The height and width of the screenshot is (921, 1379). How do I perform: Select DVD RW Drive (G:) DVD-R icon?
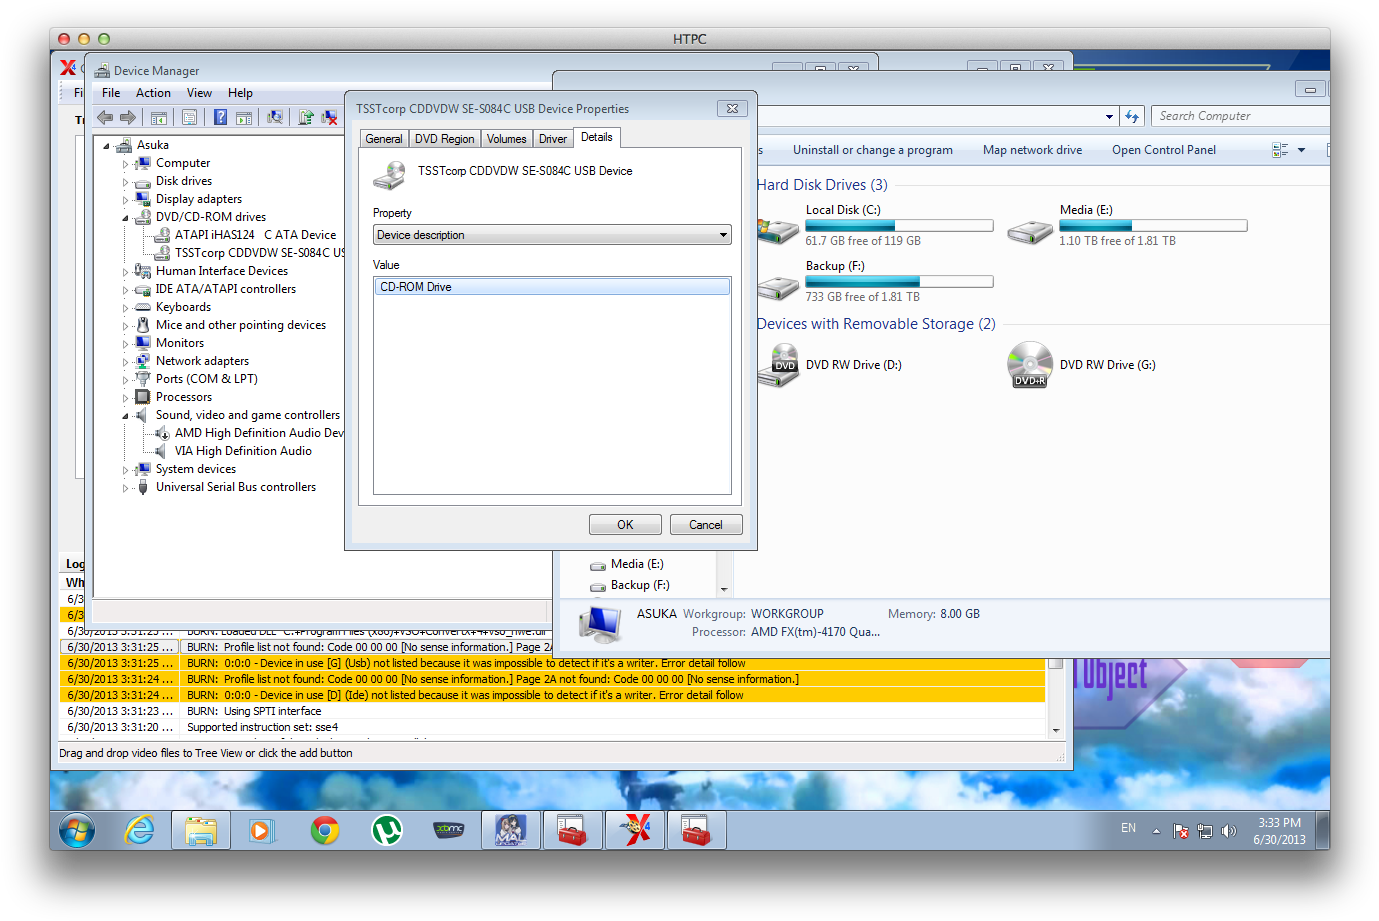click(1030, 365)
